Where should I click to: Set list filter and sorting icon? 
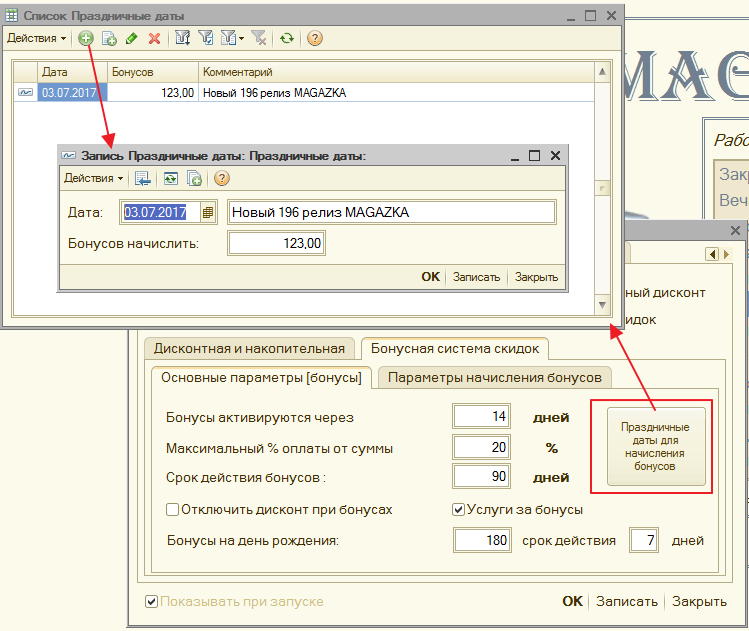pos(182,38)
